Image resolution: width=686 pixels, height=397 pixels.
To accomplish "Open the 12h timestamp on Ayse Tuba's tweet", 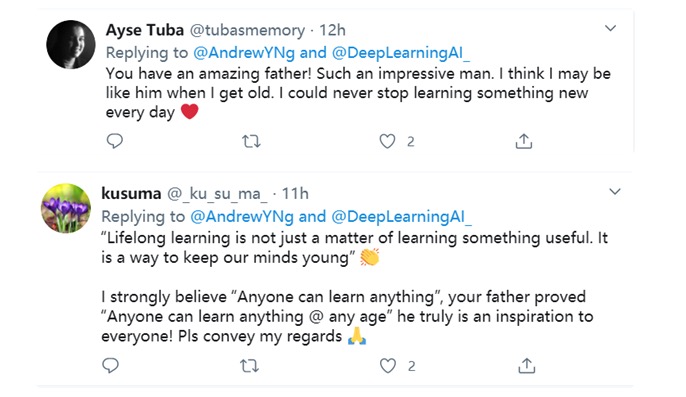I will (332, 30).
